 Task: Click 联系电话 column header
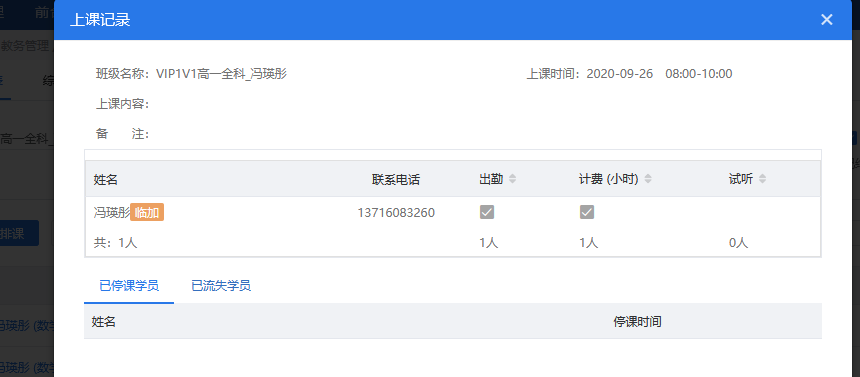click(x=395, y=179)
